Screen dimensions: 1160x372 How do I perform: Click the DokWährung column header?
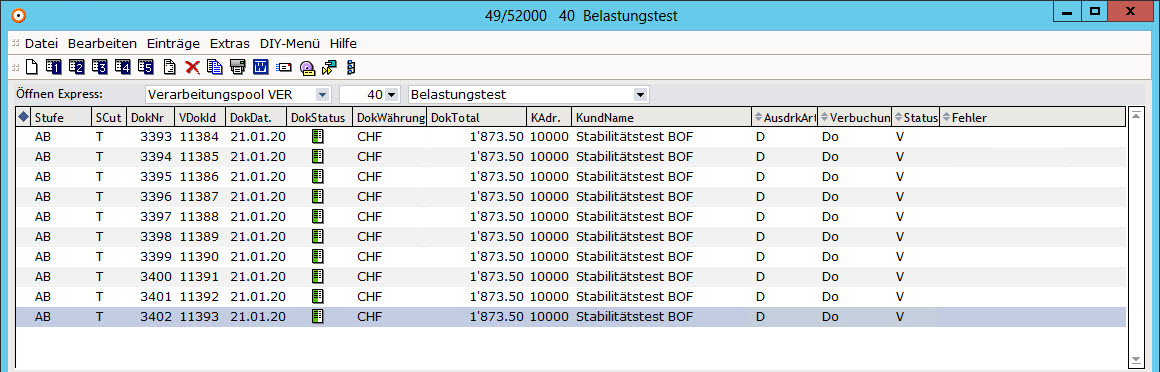(x=389, y=117)
